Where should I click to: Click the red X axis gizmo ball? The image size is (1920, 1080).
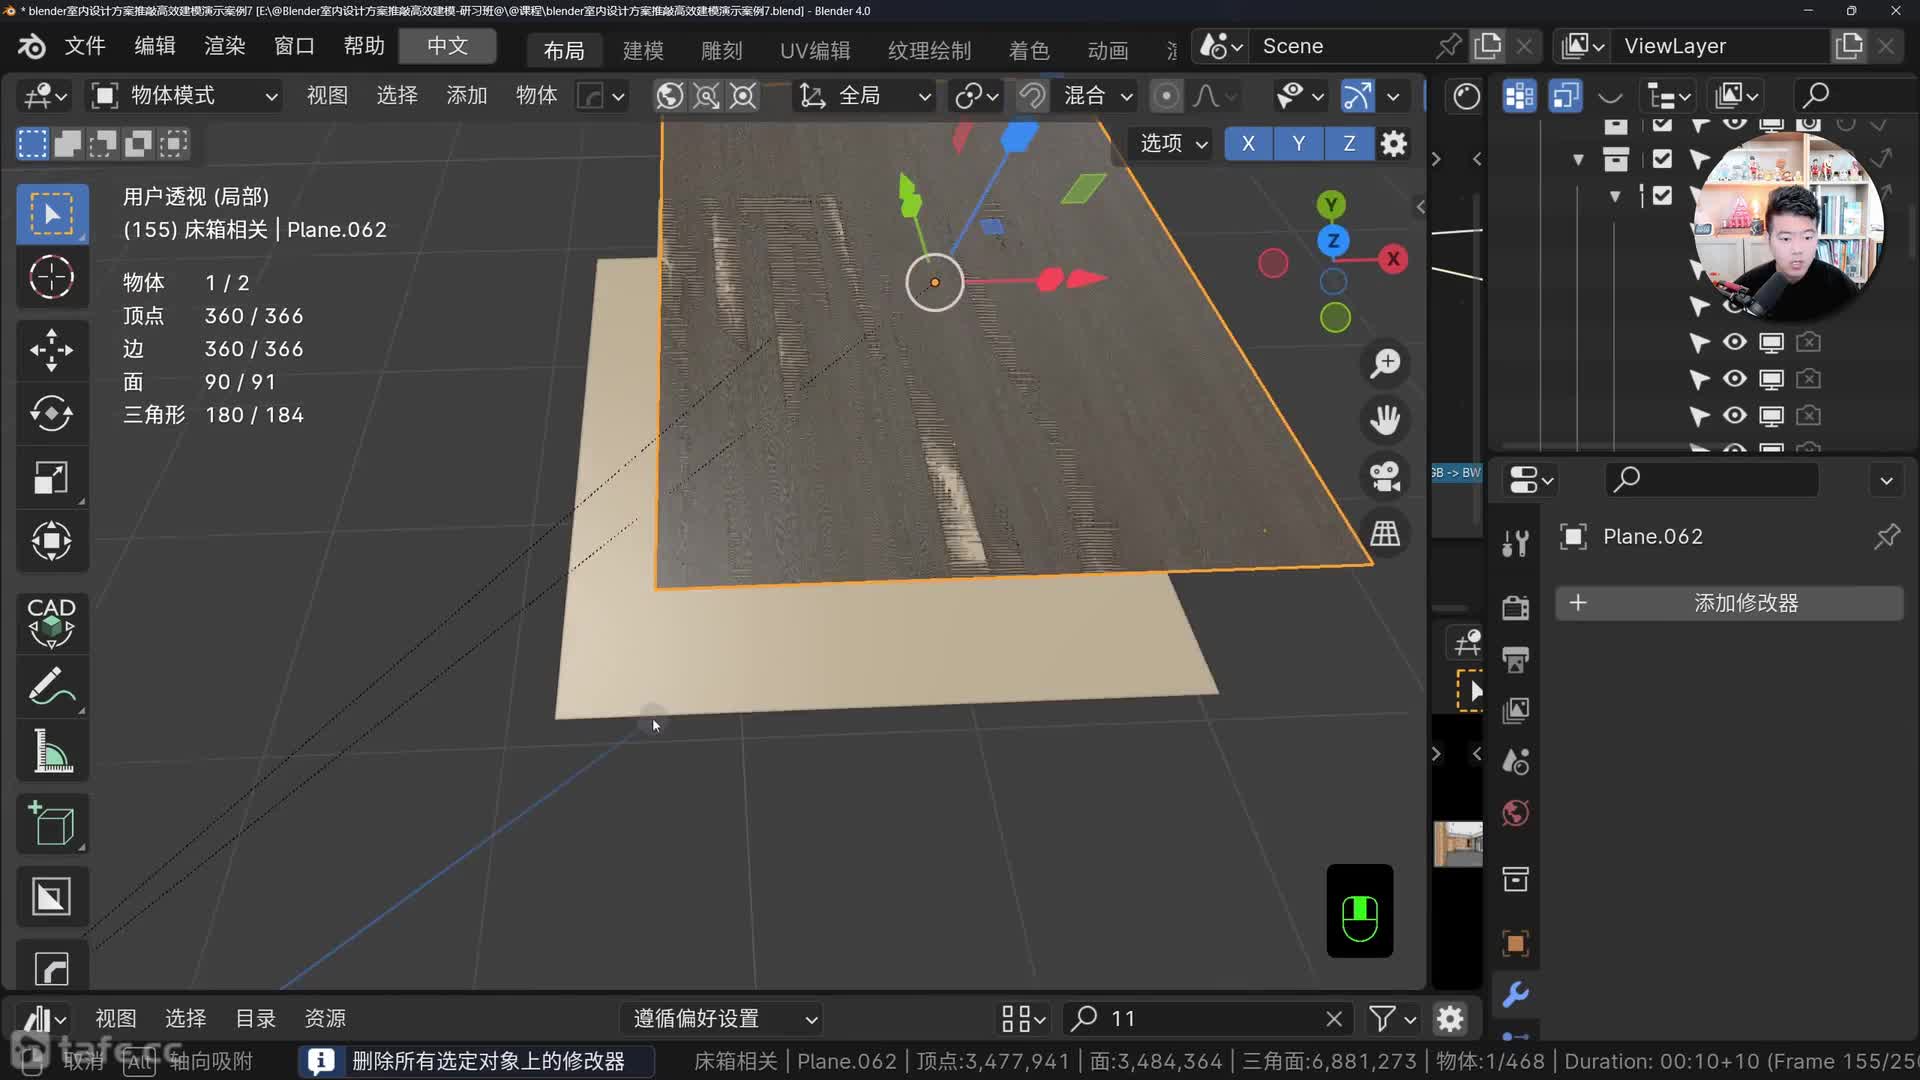[x=1392, y=259]
